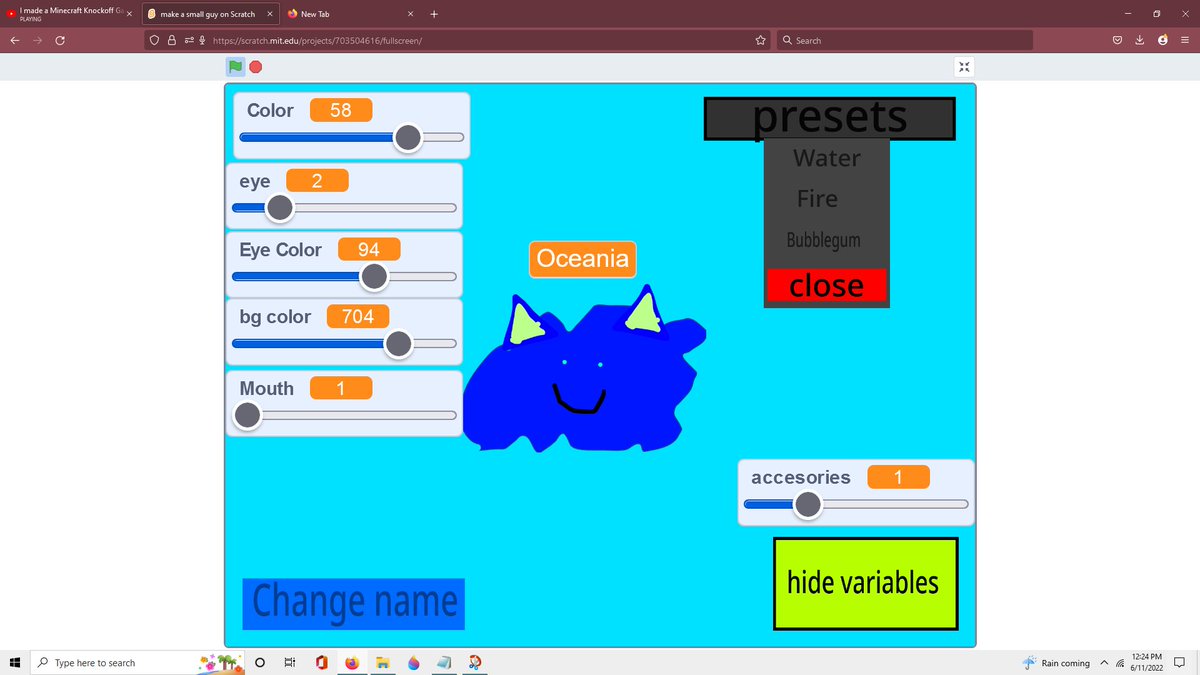Click the Eye Color slider handle
The image size is (1200, 675).
click(x=374, y=276)
